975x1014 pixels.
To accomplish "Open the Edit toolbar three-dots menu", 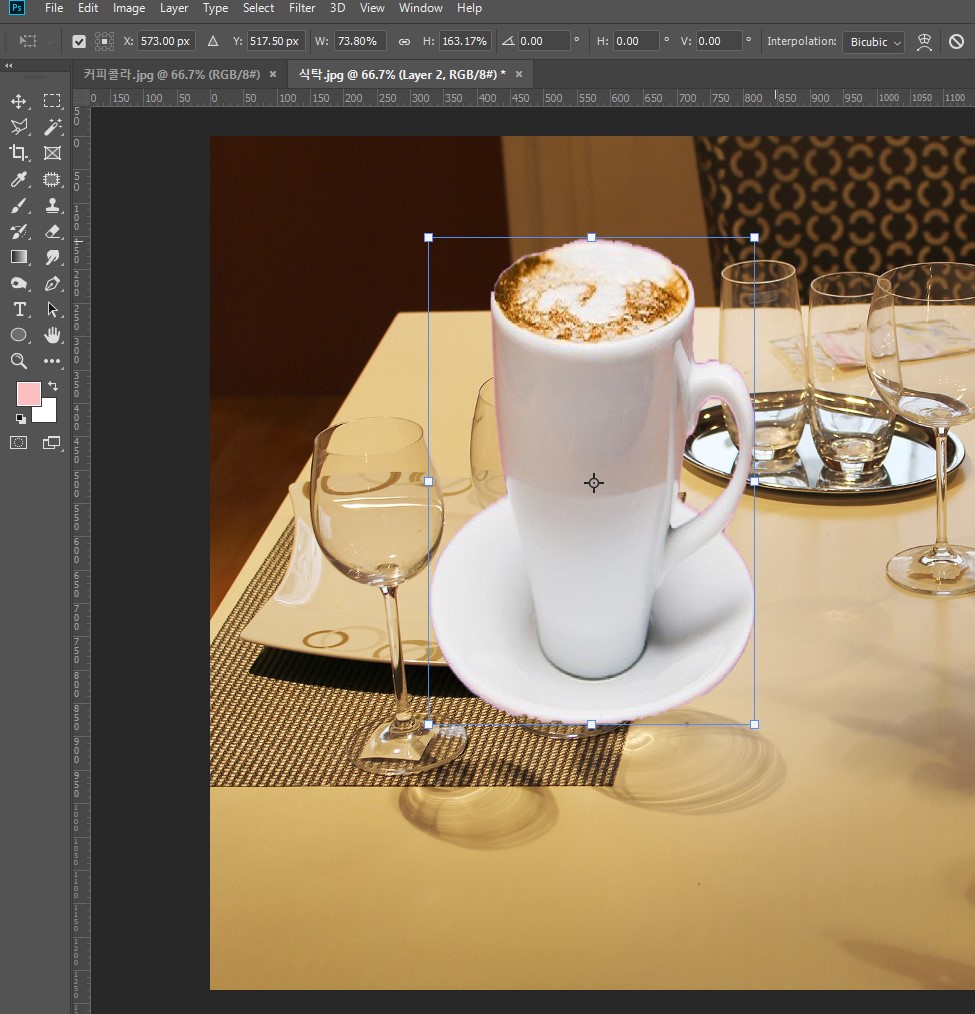I will (53, 361).
